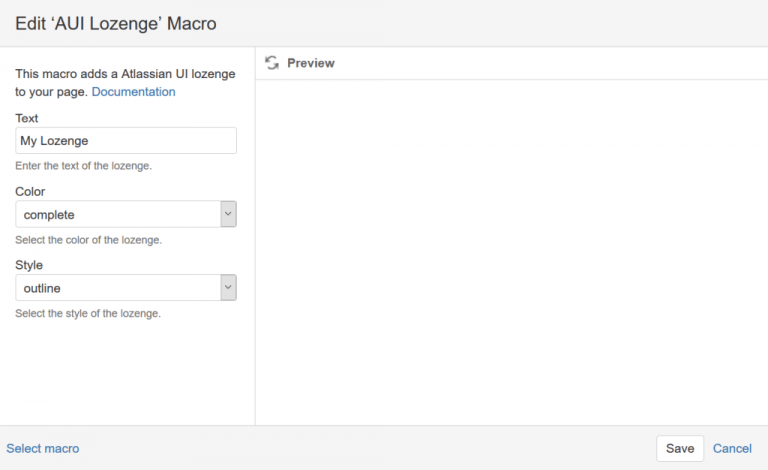Open the Style dropdown showing 'outline'
The width and height of the screenshot is (768, 470).
118,288
